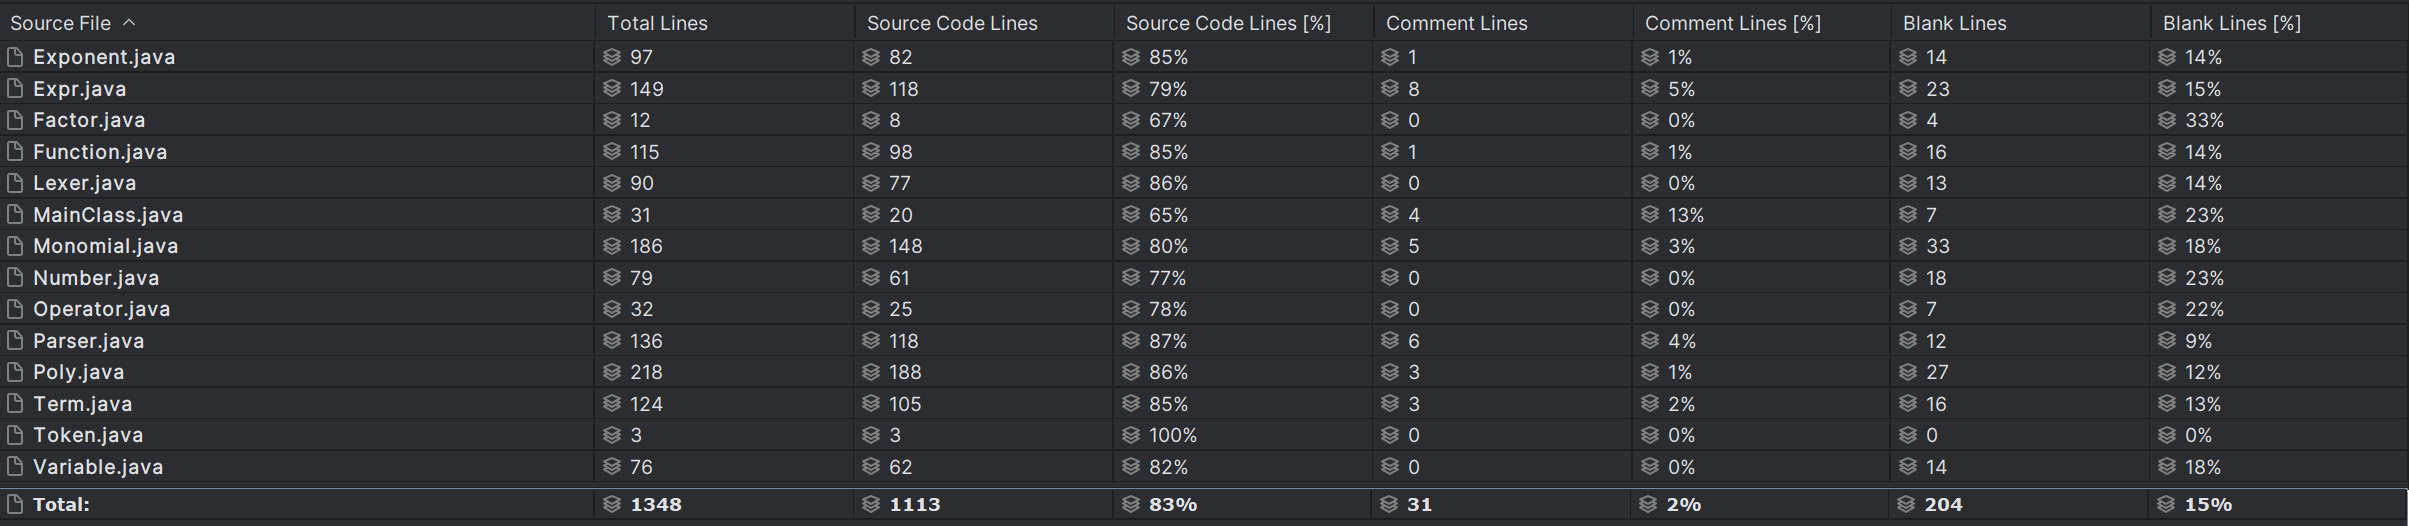Viewport: 2409px width, 526px height.
Task: Sort by Total Lines column header
Action: tap(657, 23)
